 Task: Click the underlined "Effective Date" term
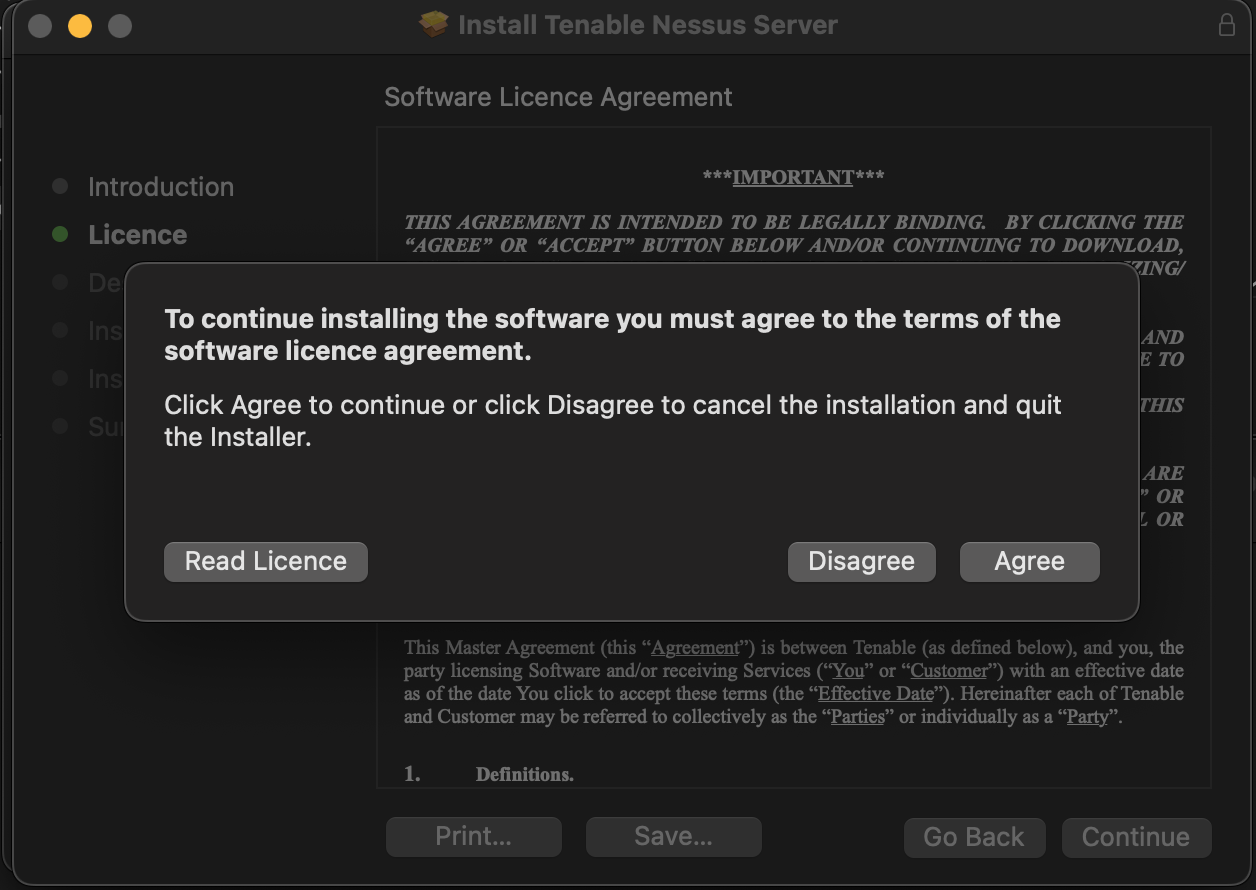tap(875, 694)
